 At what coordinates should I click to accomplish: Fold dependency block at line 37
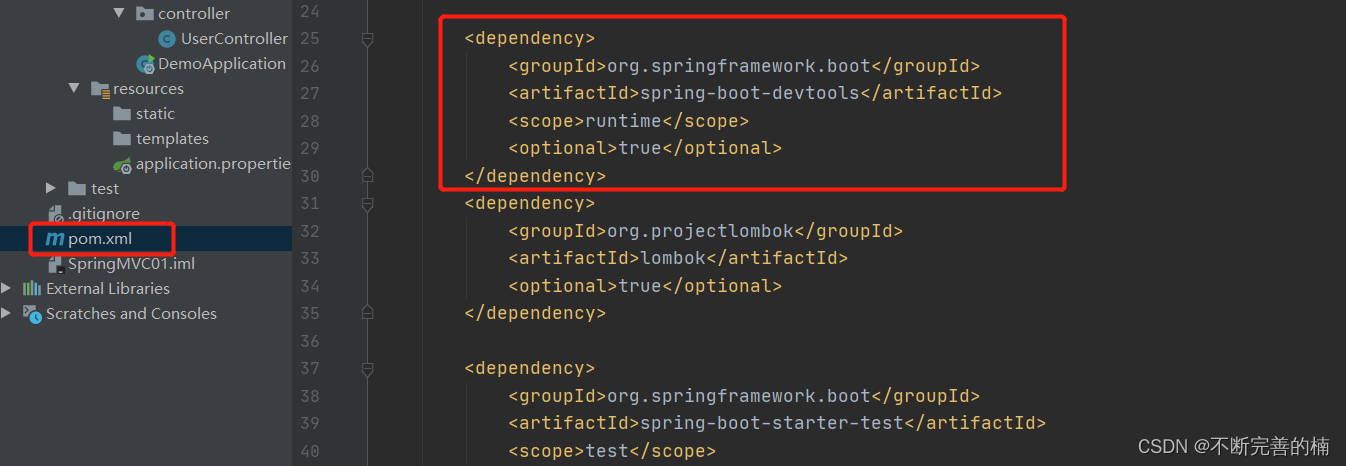coord(367,368)
